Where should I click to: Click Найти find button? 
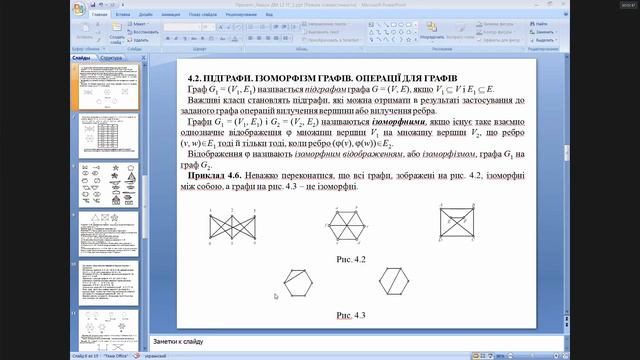point(539,24)
